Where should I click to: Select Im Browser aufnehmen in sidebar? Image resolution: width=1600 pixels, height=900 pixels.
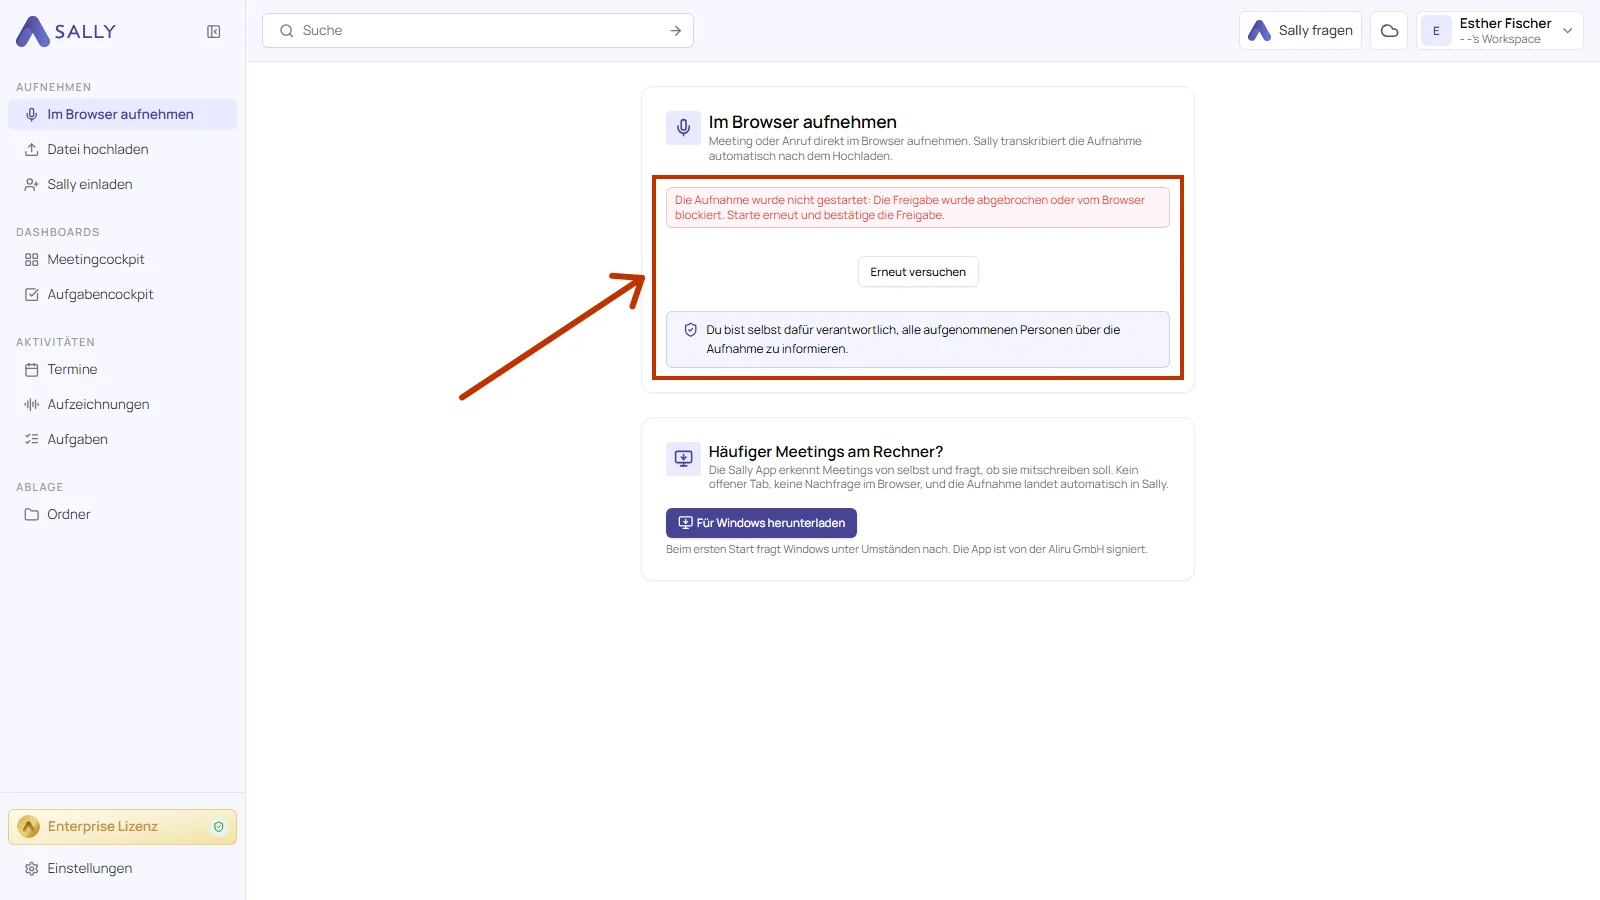tap(122, 114)
